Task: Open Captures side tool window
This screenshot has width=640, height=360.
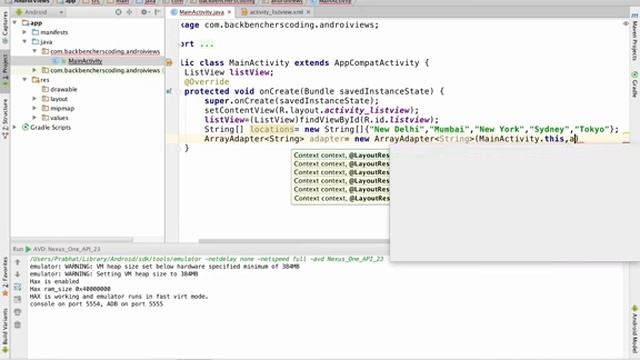Action: (x=5, y=28)
